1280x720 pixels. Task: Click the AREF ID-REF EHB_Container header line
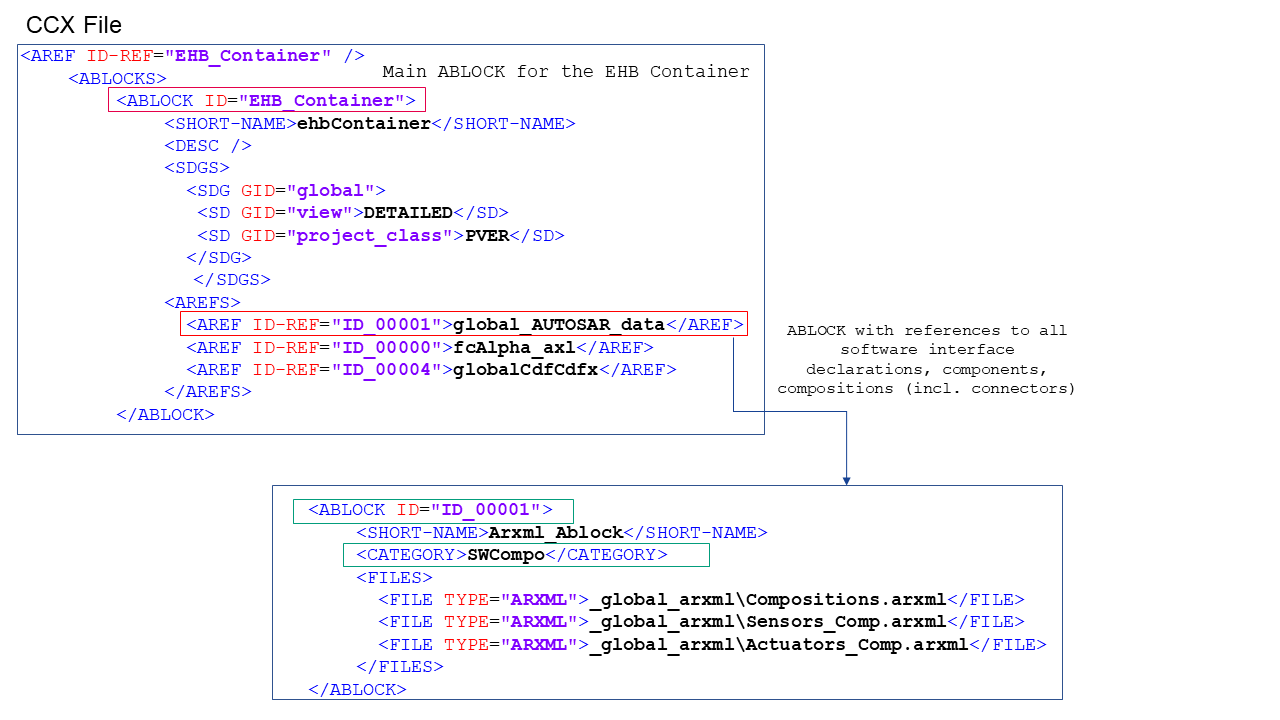click(x=190, y=56)
